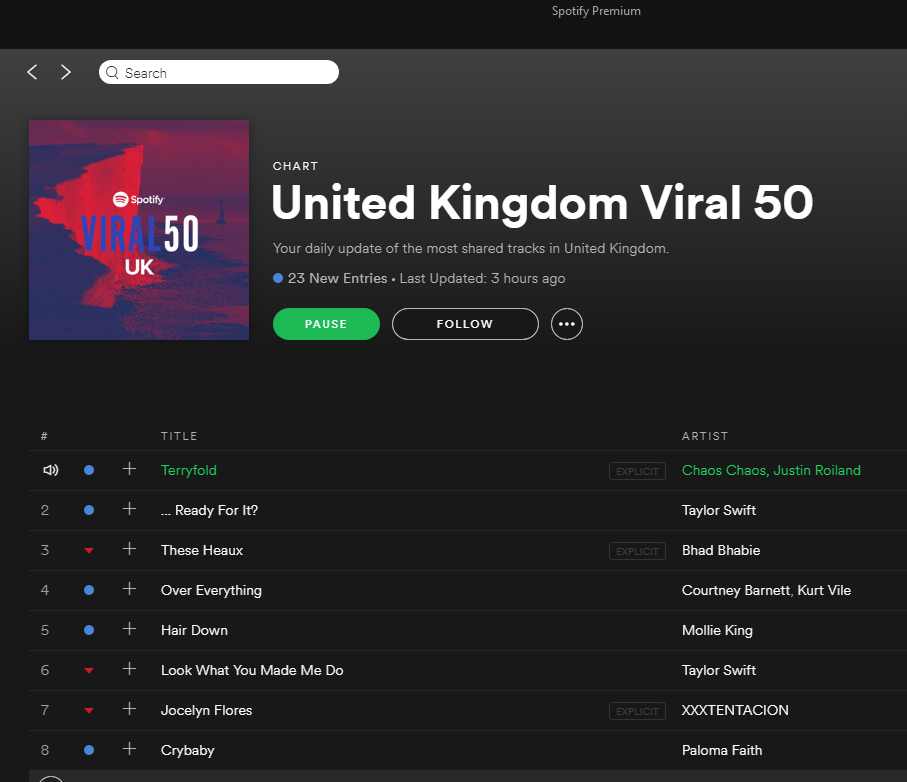This screenshot has width=907, height=782.
Task: Add Terryfold to library with plus icon
Action: 130,469
